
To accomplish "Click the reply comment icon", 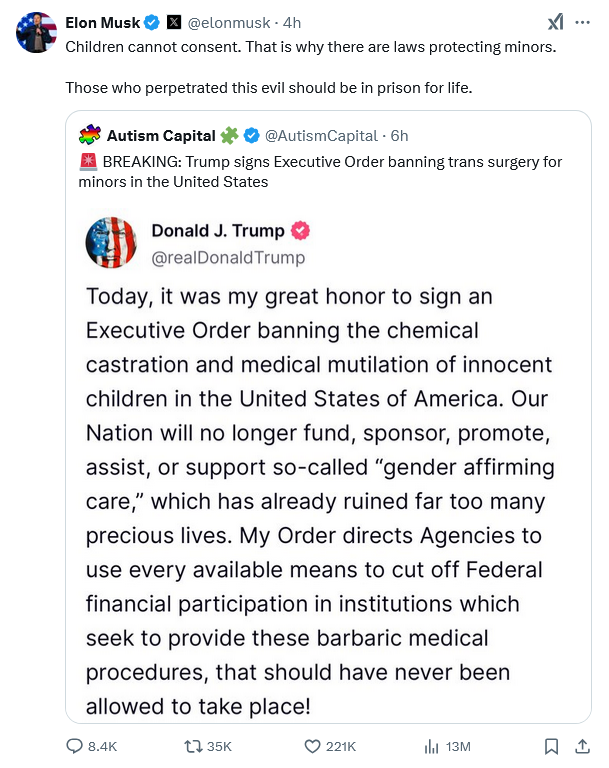I will click(x=75, y=746).
